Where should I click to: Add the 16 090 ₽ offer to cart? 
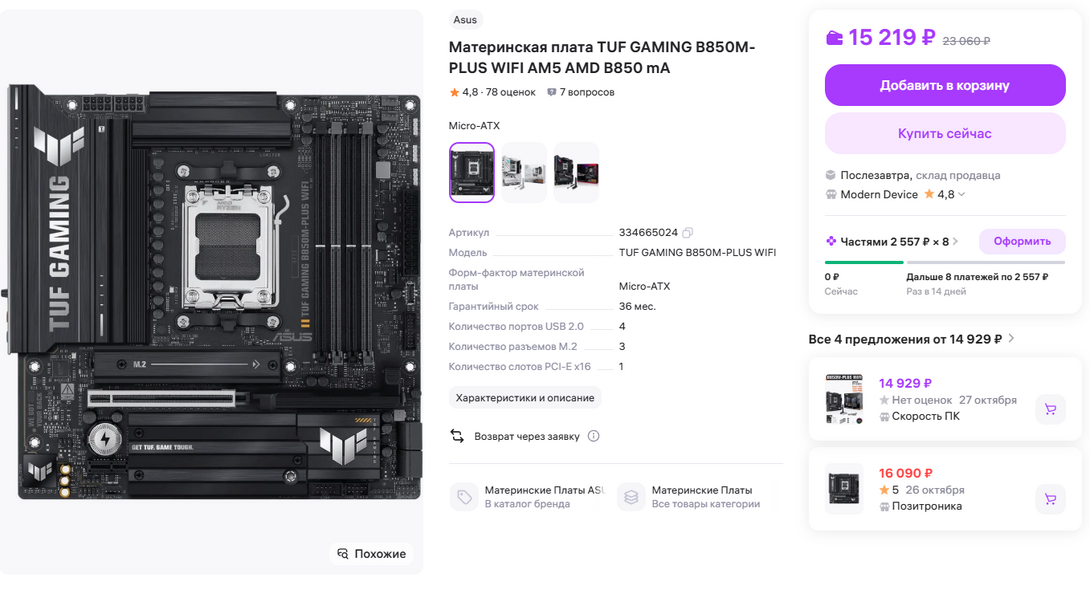pos(1050,499)
